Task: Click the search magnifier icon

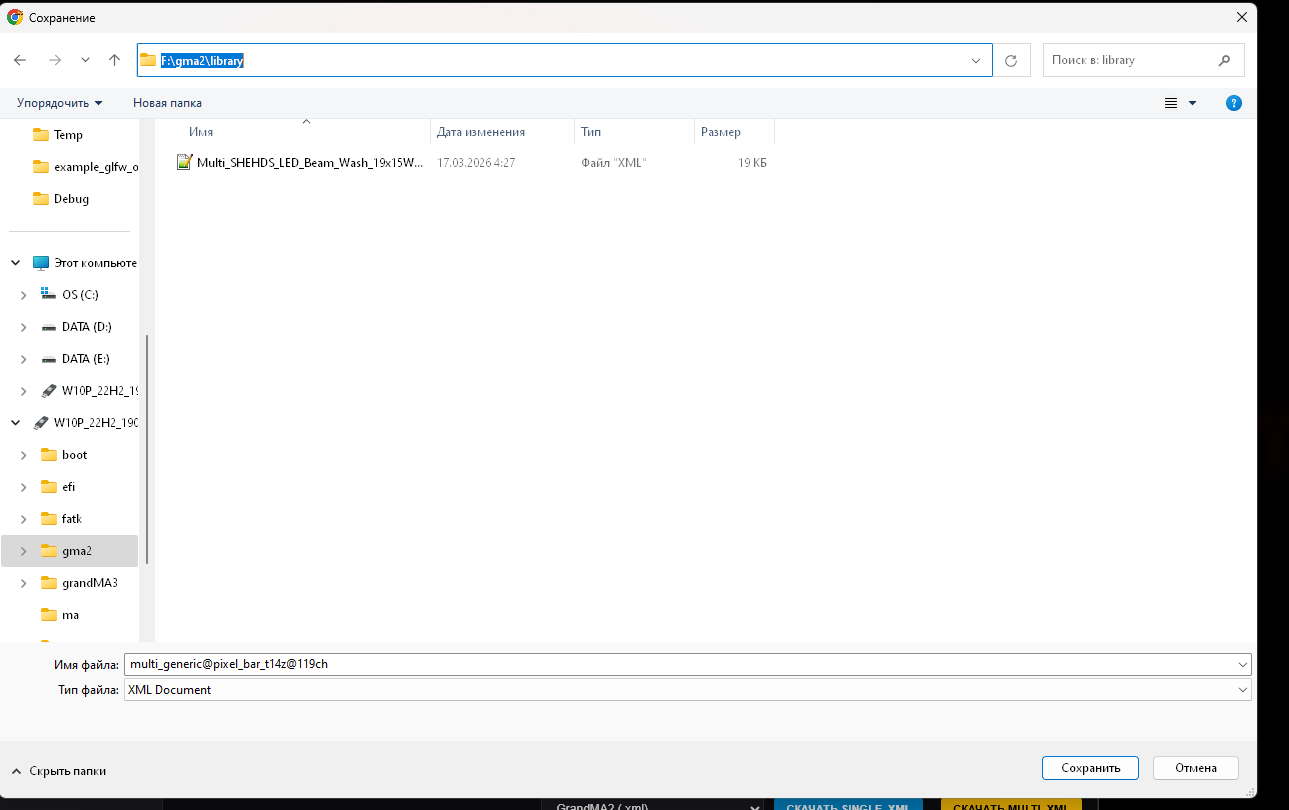Action: [x=1224, y=60]
